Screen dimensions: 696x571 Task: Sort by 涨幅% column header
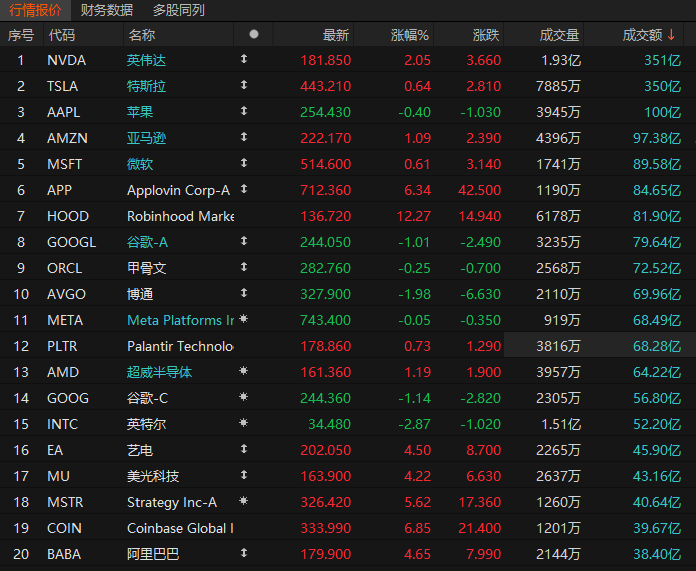[409, 35]
